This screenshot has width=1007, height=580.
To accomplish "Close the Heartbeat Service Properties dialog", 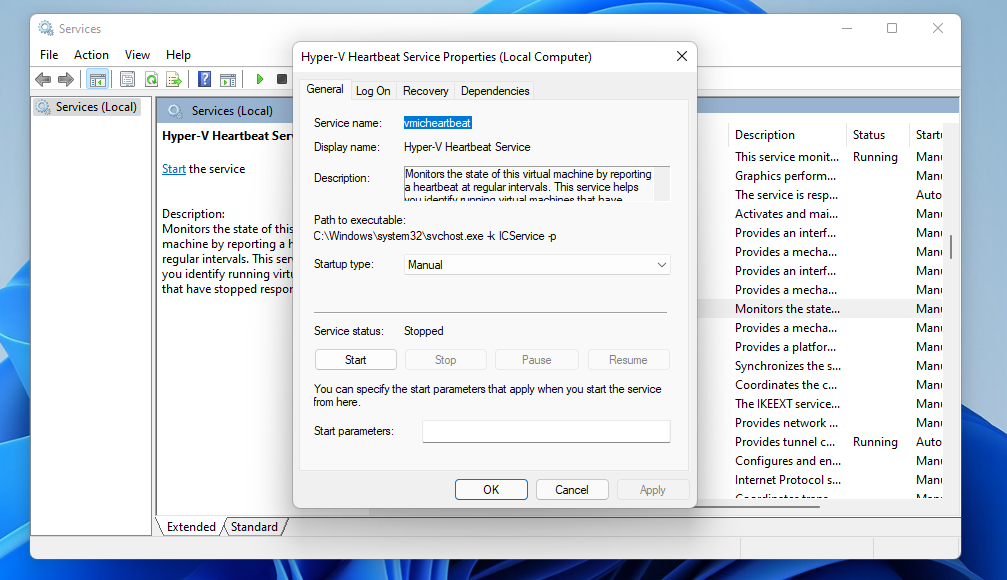I will (x=681, y=57).
